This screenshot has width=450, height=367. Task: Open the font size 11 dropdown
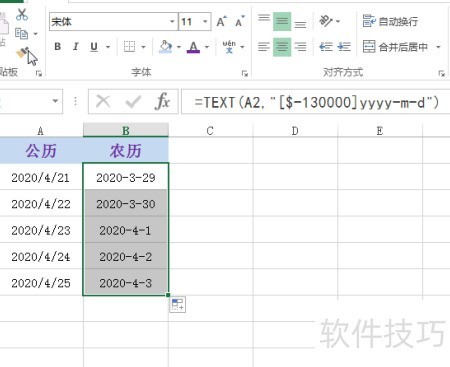click(x=205, y=22)
